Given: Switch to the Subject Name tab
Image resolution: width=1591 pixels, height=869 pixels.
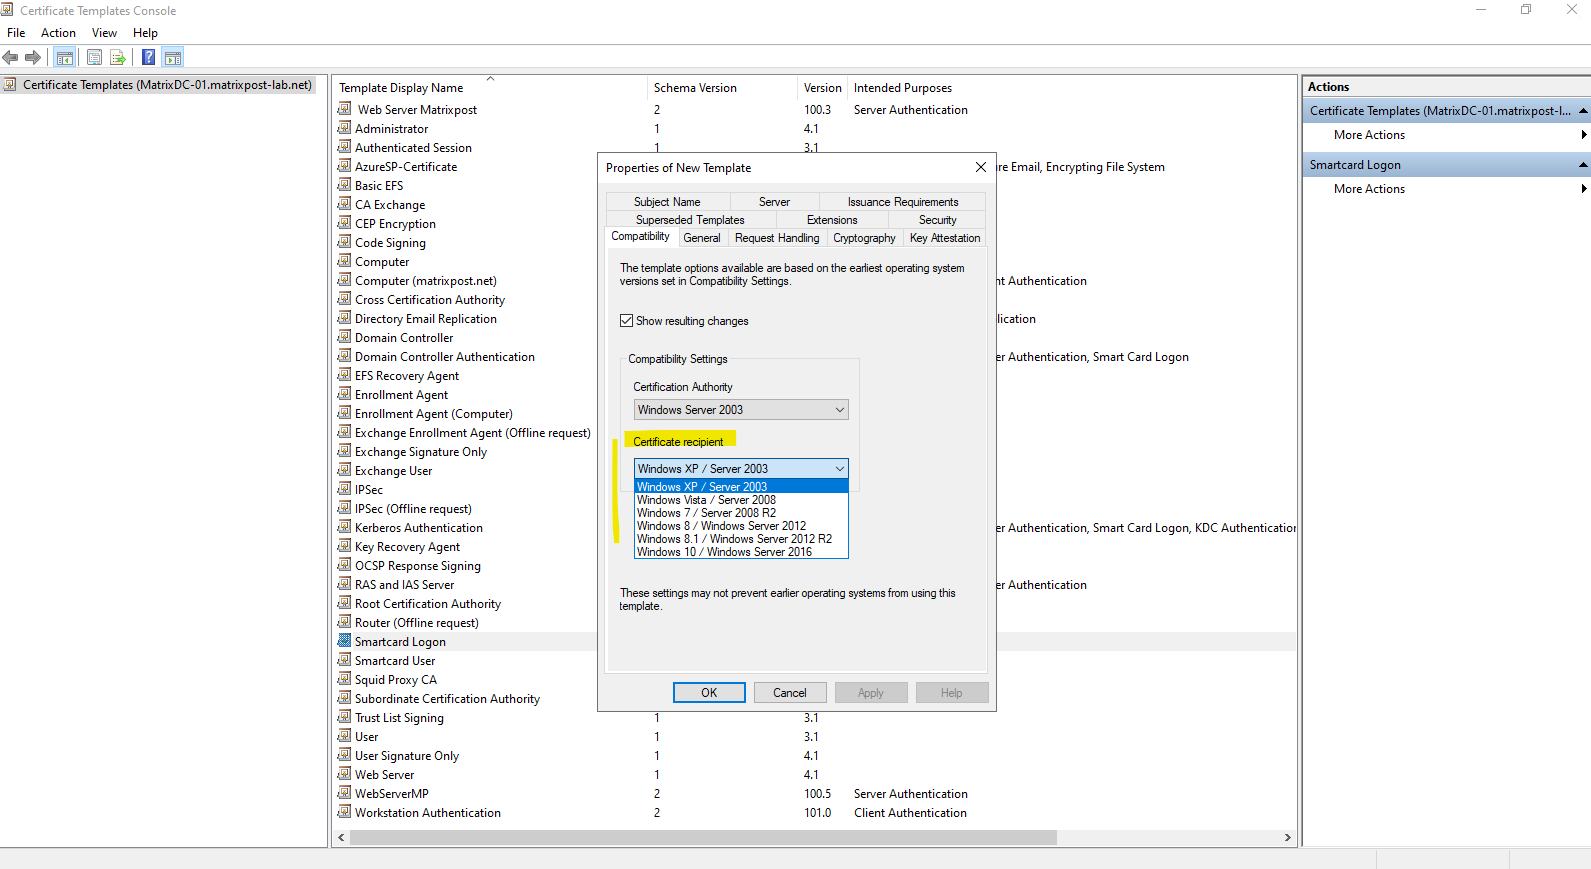Looking at the screenshot, I should 667,202.
